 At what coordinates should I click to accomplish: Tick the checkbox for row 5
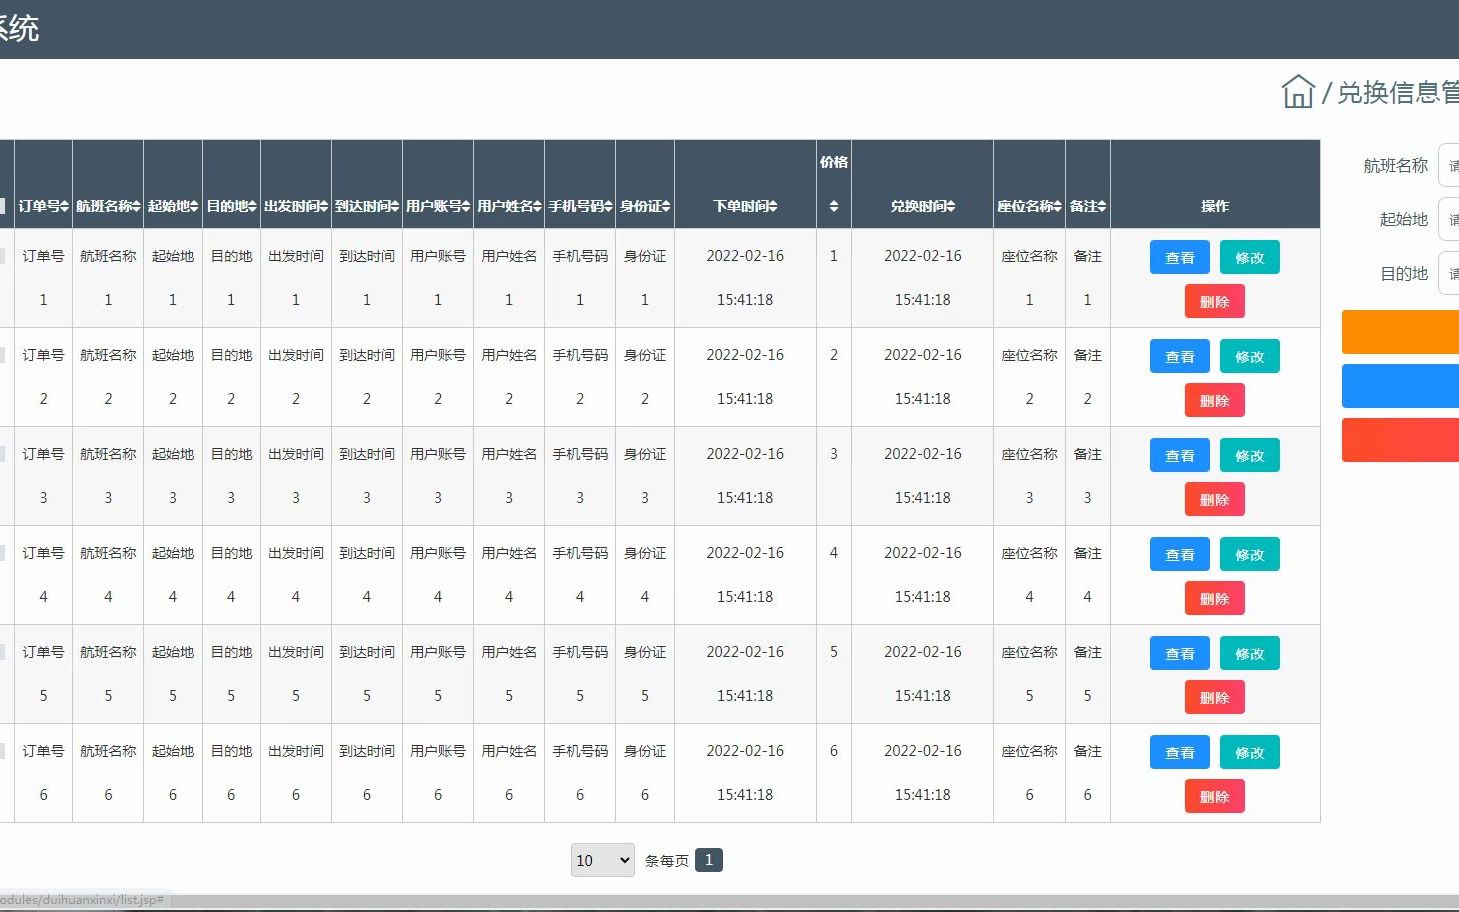tap(2, 652)
